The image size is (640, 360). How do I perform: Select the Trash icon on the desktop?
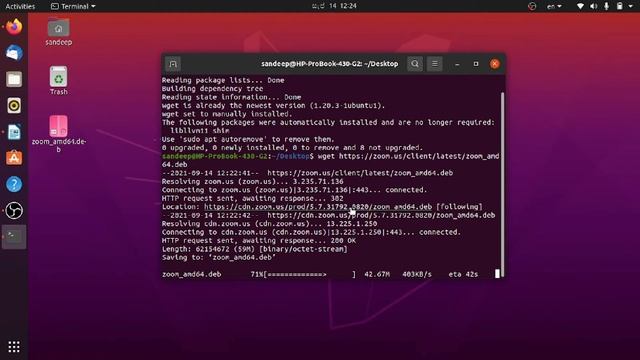click(x=58, y=80)
